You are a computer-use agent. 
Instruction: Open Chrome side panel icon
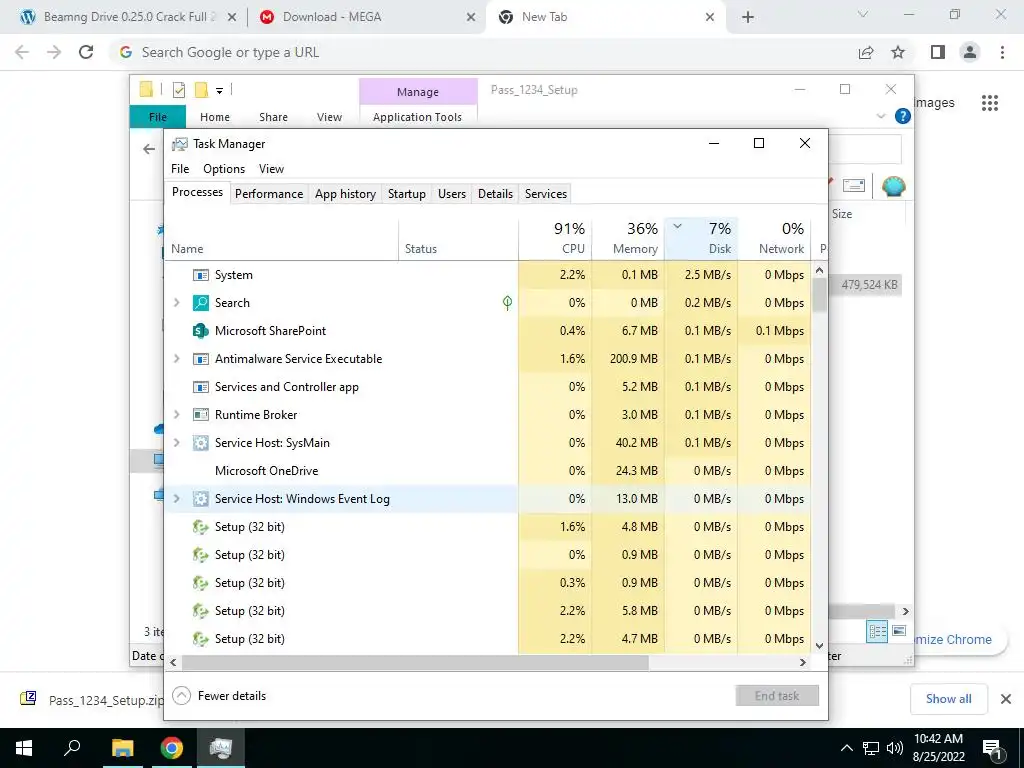[938, 52]
